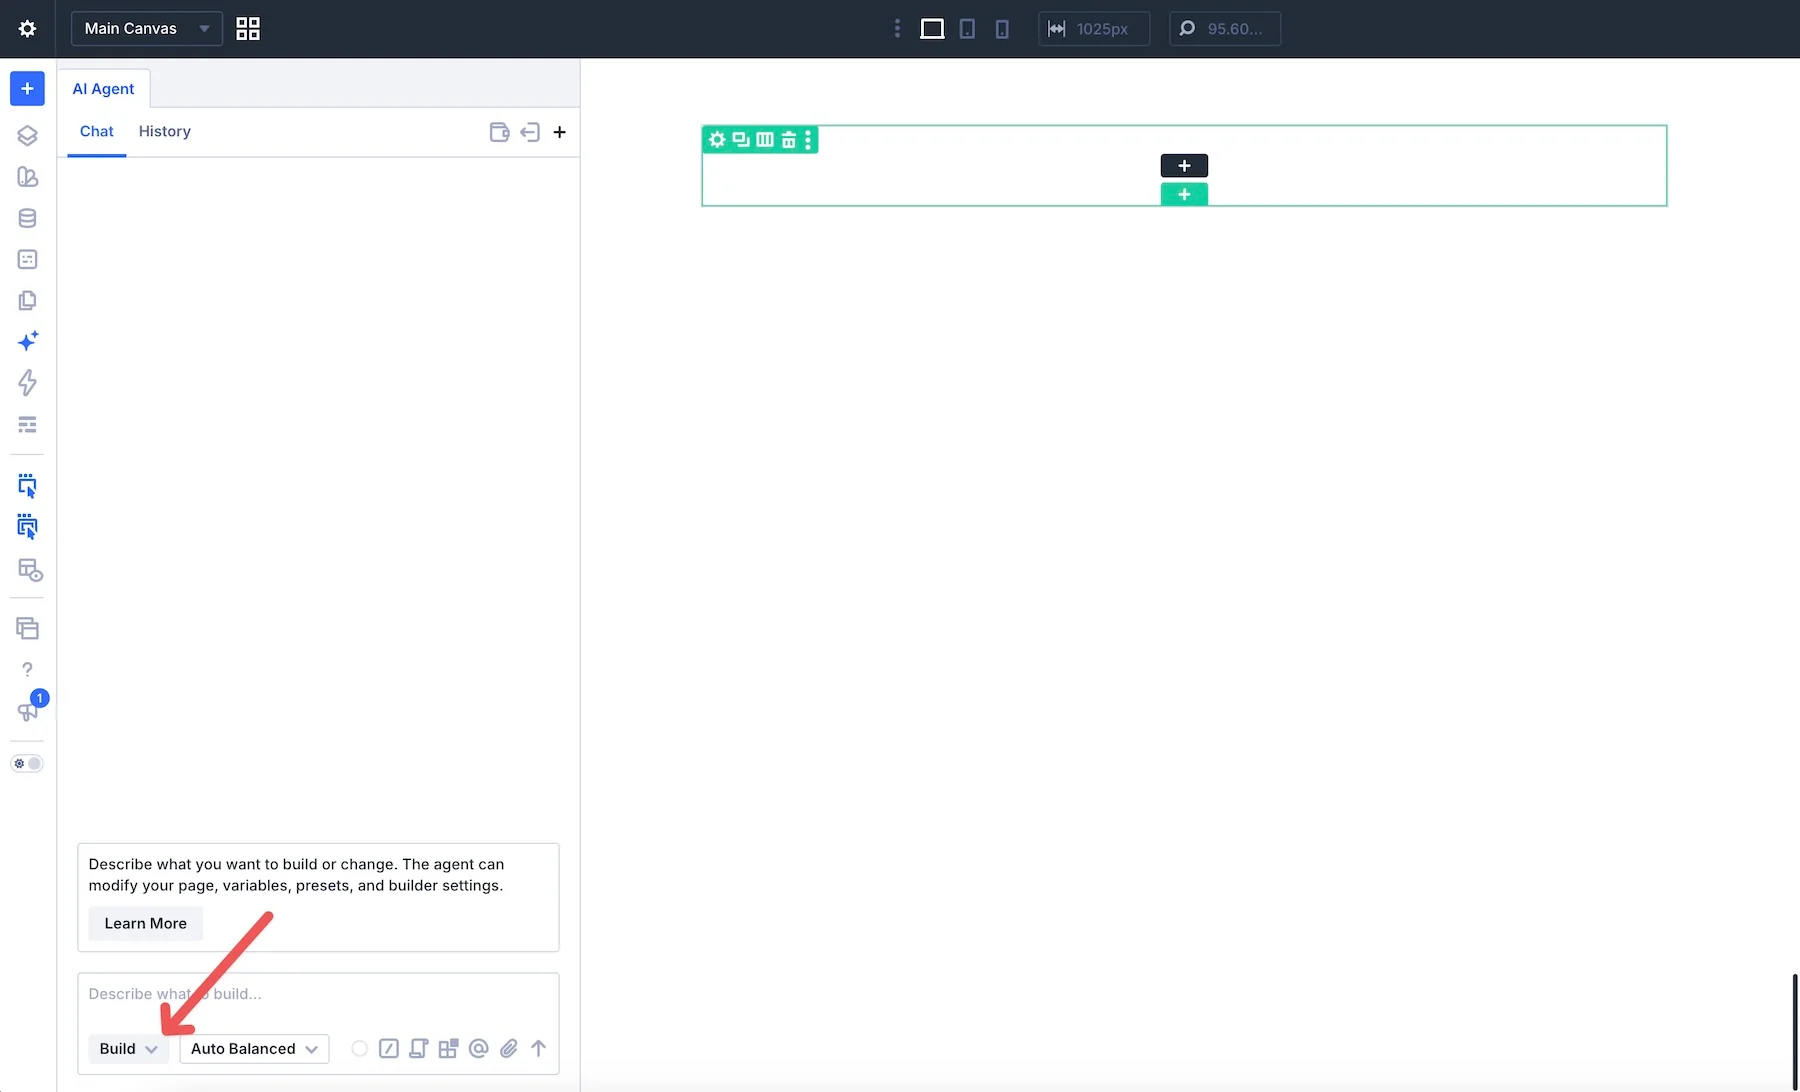Switch to desktop viewport preview
1800x1092 pixels.
tap(932, 28)
